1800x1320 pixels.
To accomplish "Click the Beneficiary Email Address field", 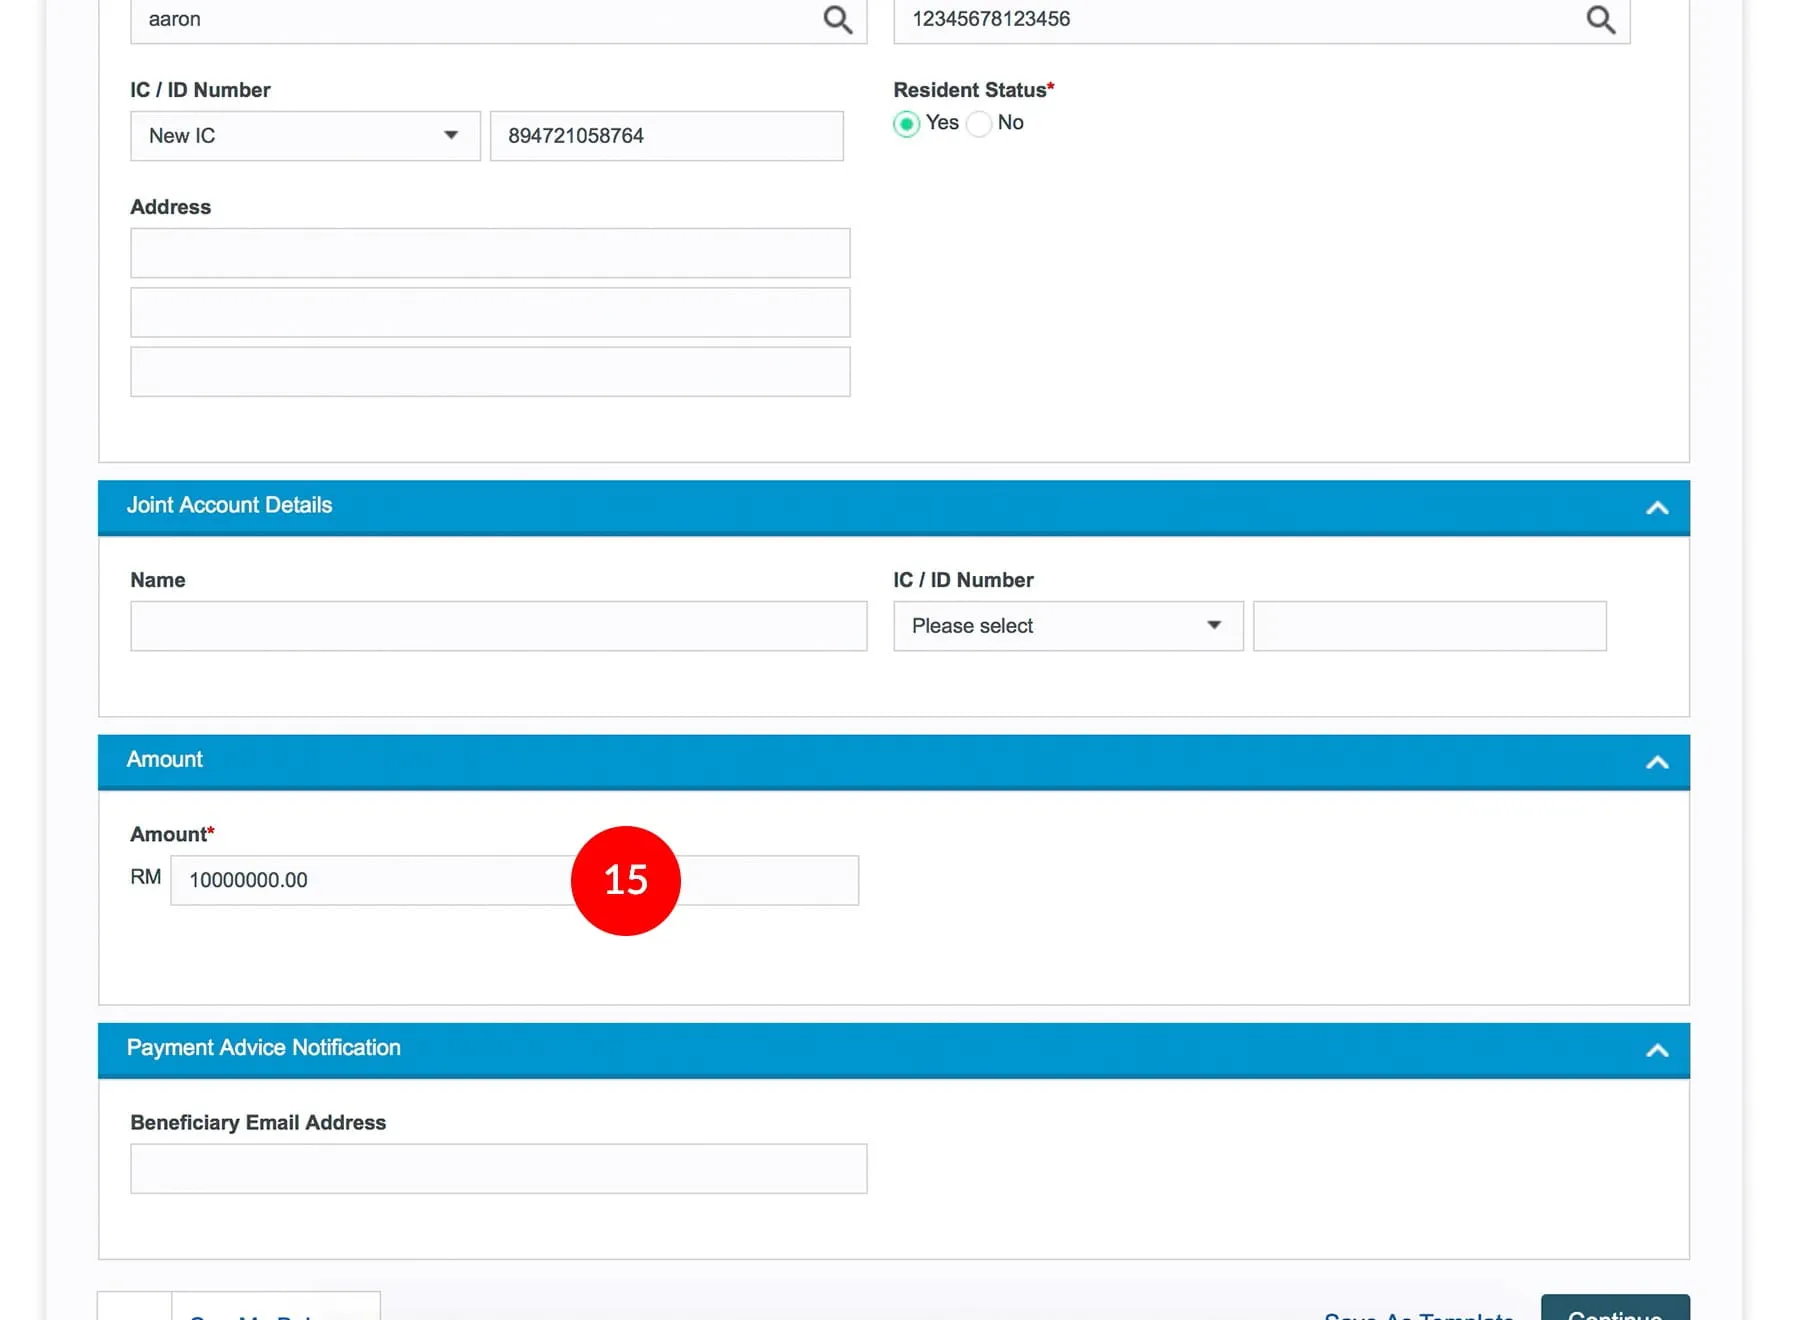I will tap(498, 1169).
